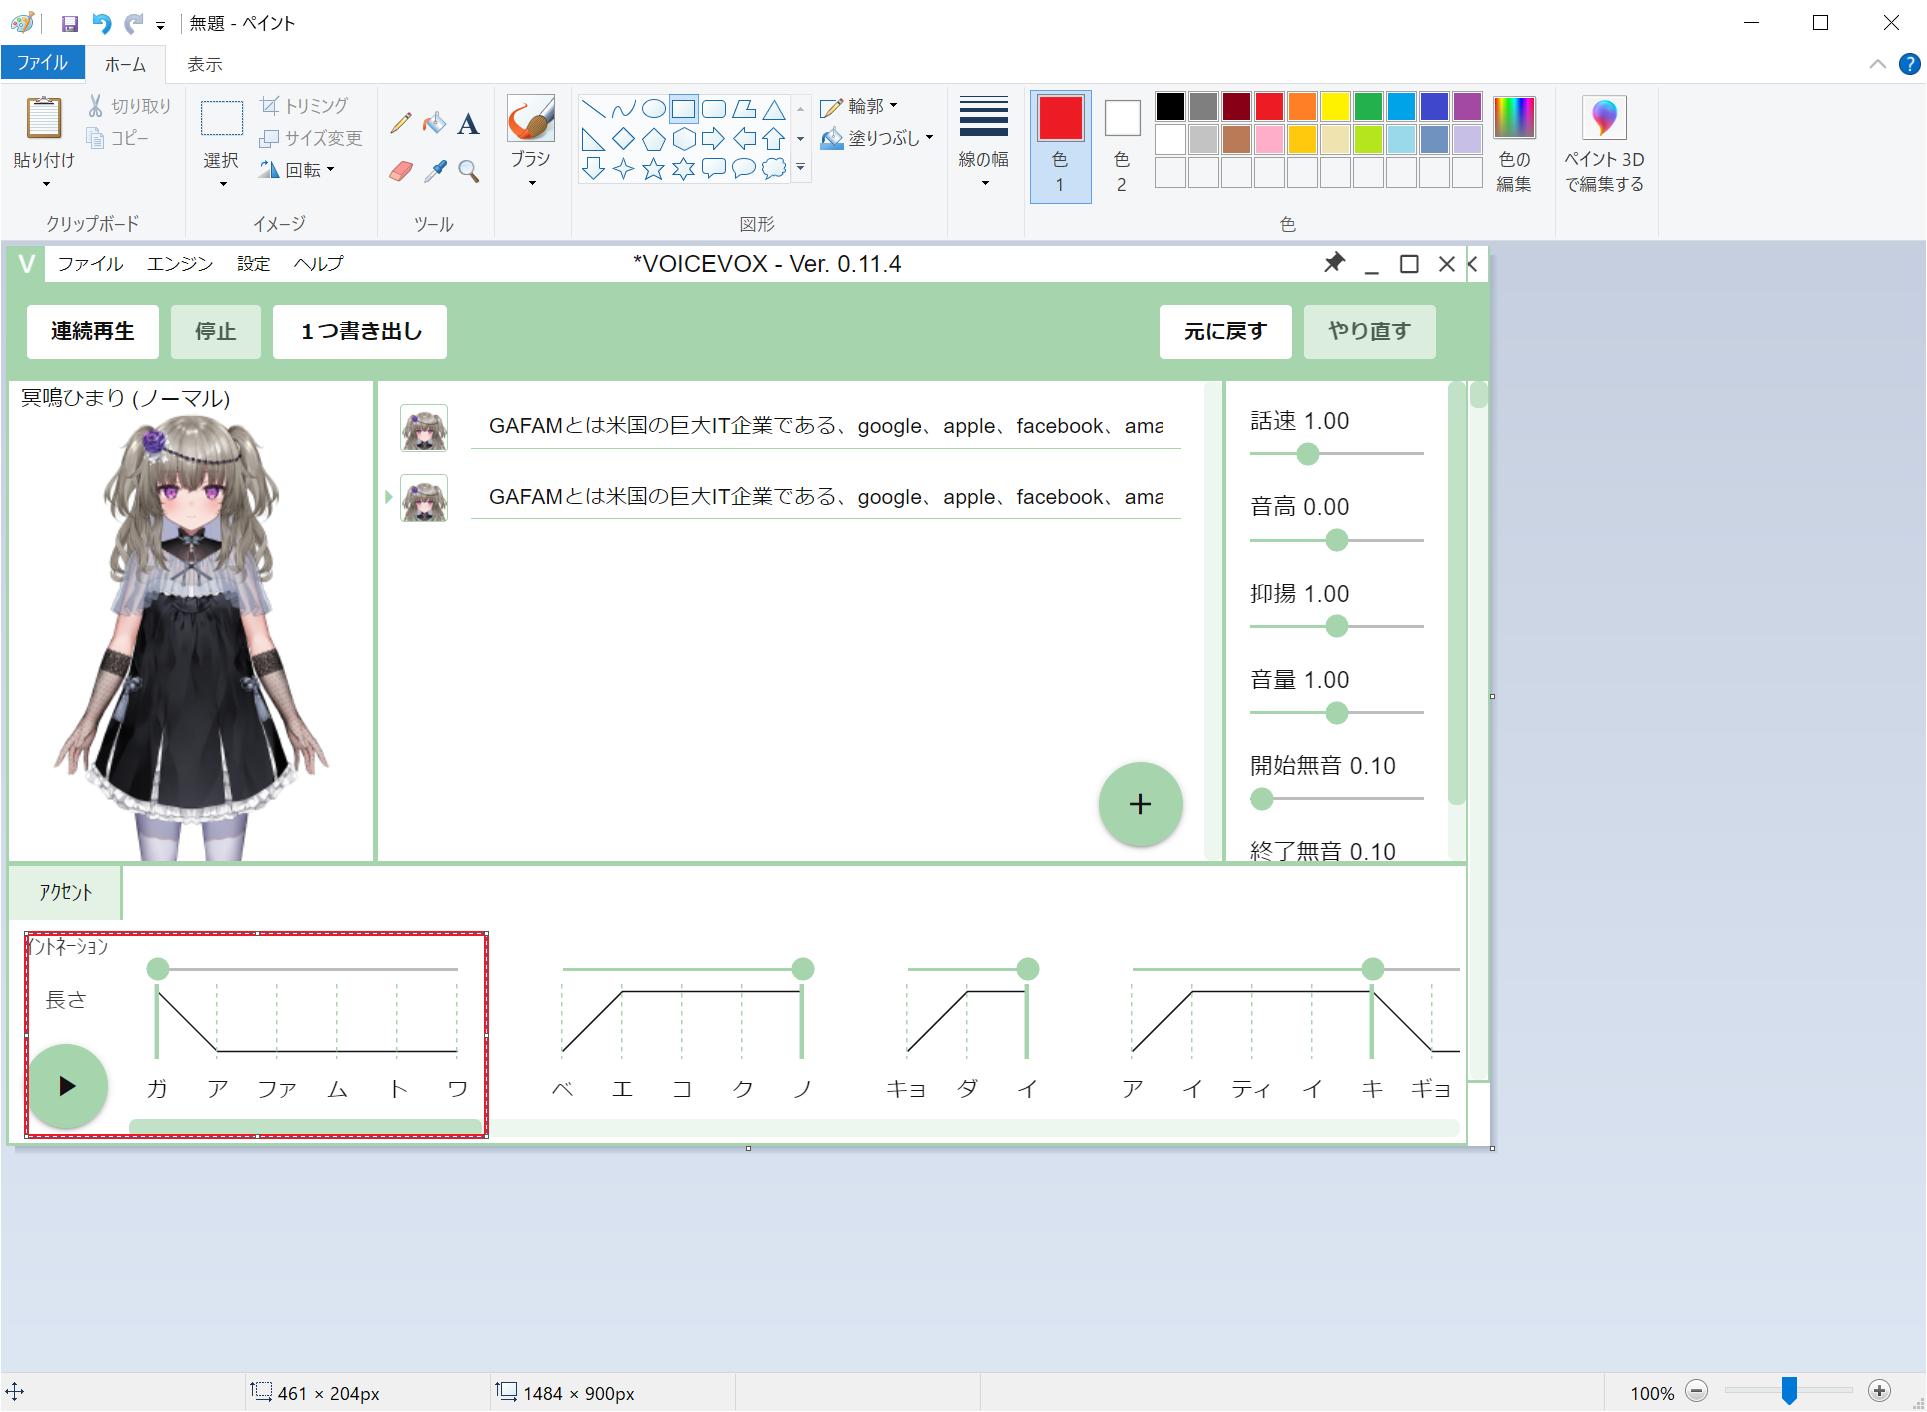
Task: Choose the Pentagon shape
Action: (653, 139)
